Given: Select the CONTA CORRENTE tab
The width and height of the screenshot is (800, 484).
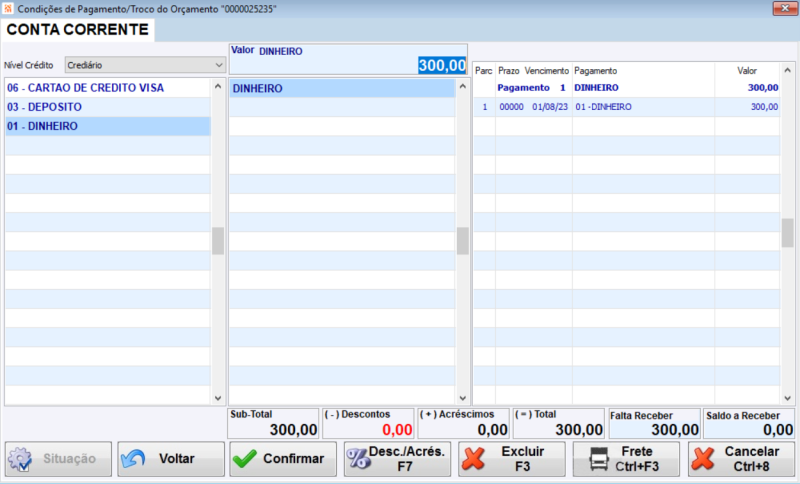Looking at the screenshot, I should (x=78, y=30).
